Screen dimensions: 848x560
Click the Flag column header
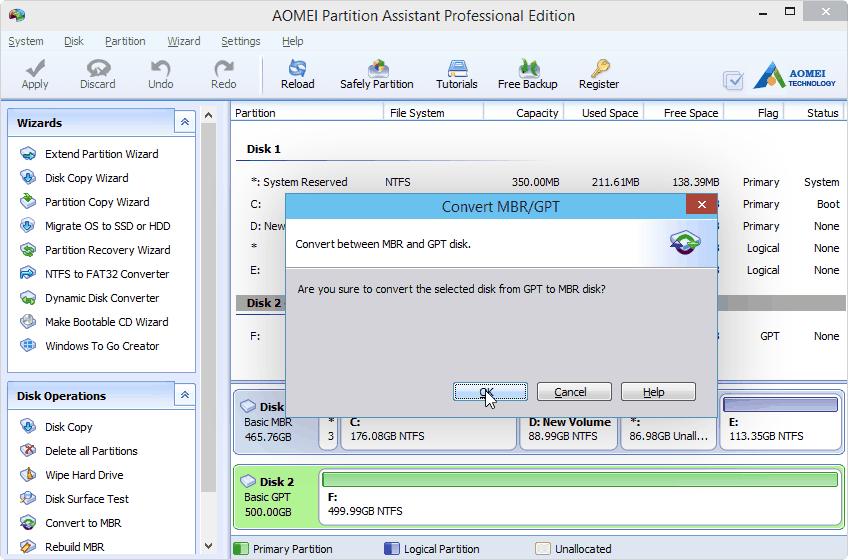coord(754,113)
